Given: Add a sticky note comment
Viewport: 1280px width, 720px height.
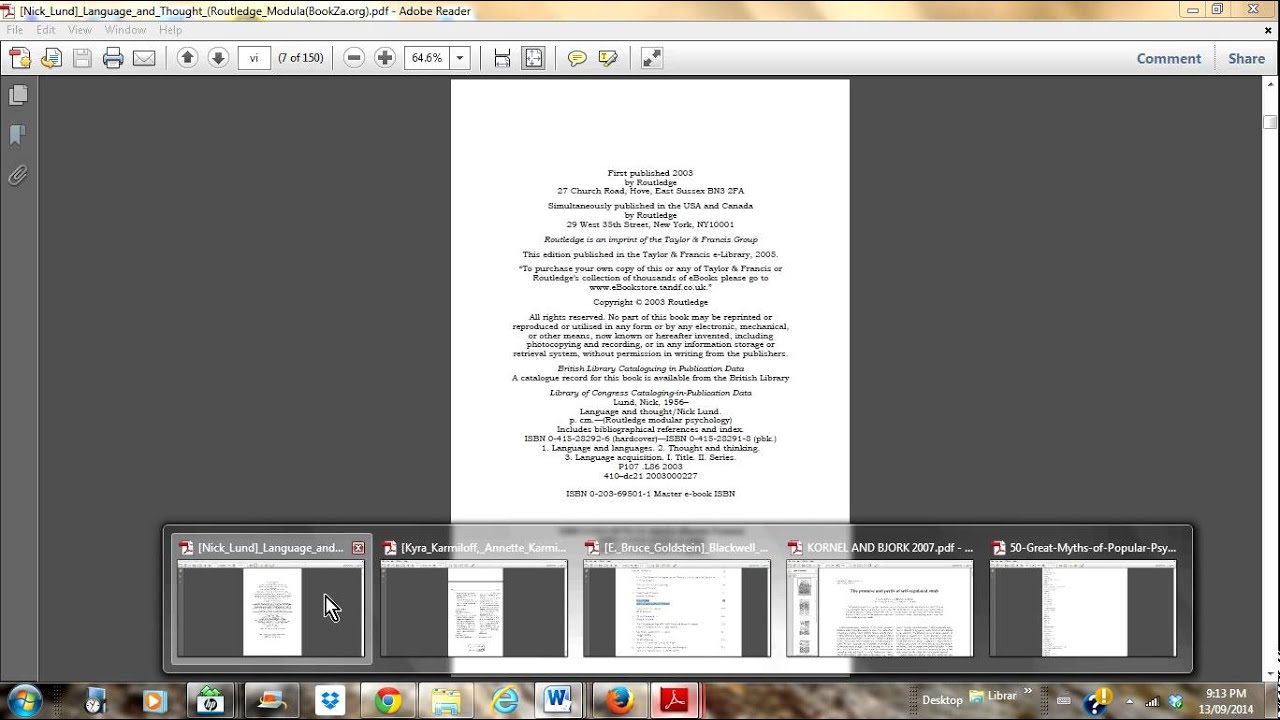Looking at the screenshot, I should click(x=577, y=58).
